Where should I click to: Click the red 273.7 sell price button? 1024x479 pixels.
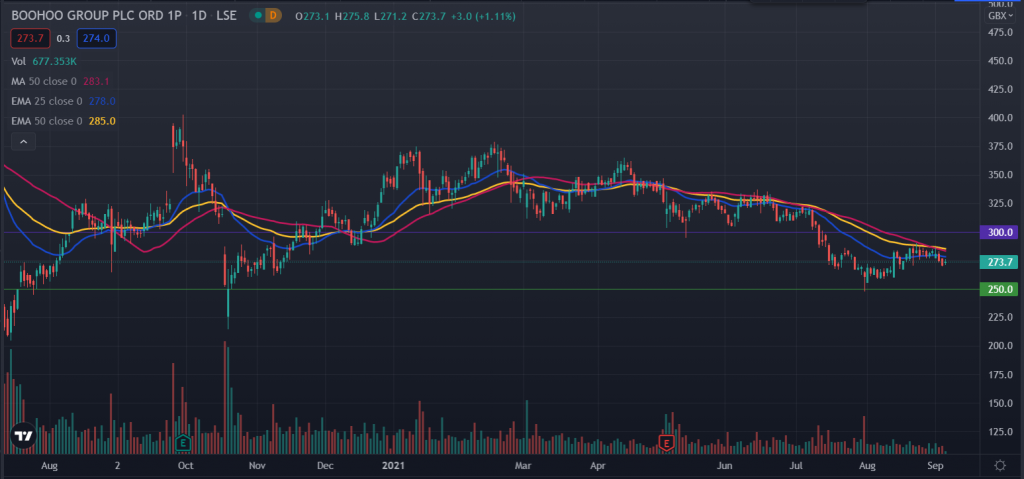pos(30,39)
